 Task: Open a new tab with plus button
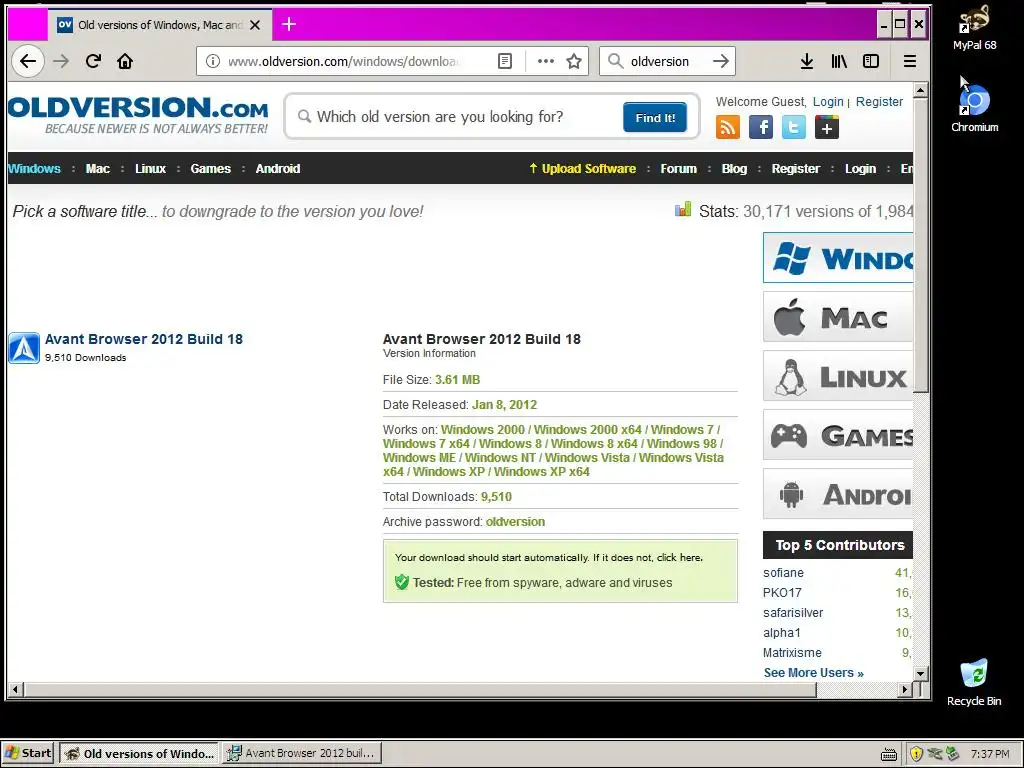pos(289,25)
